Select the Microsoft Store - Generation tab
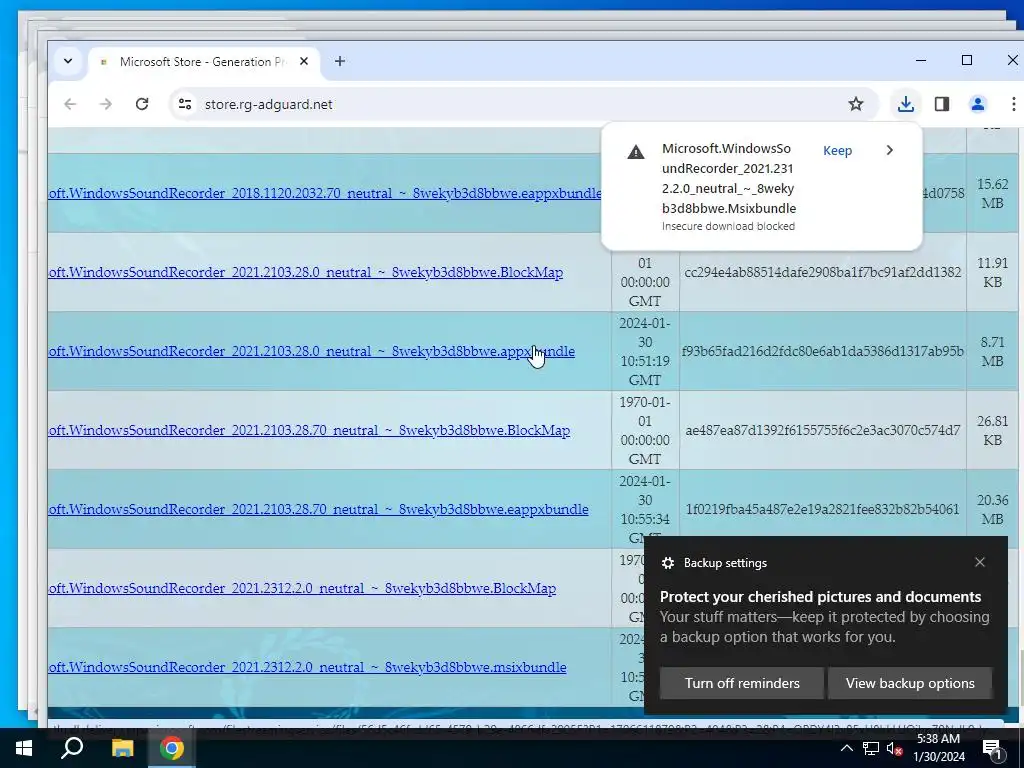1024x768 pixels. [x=204, y=61]
